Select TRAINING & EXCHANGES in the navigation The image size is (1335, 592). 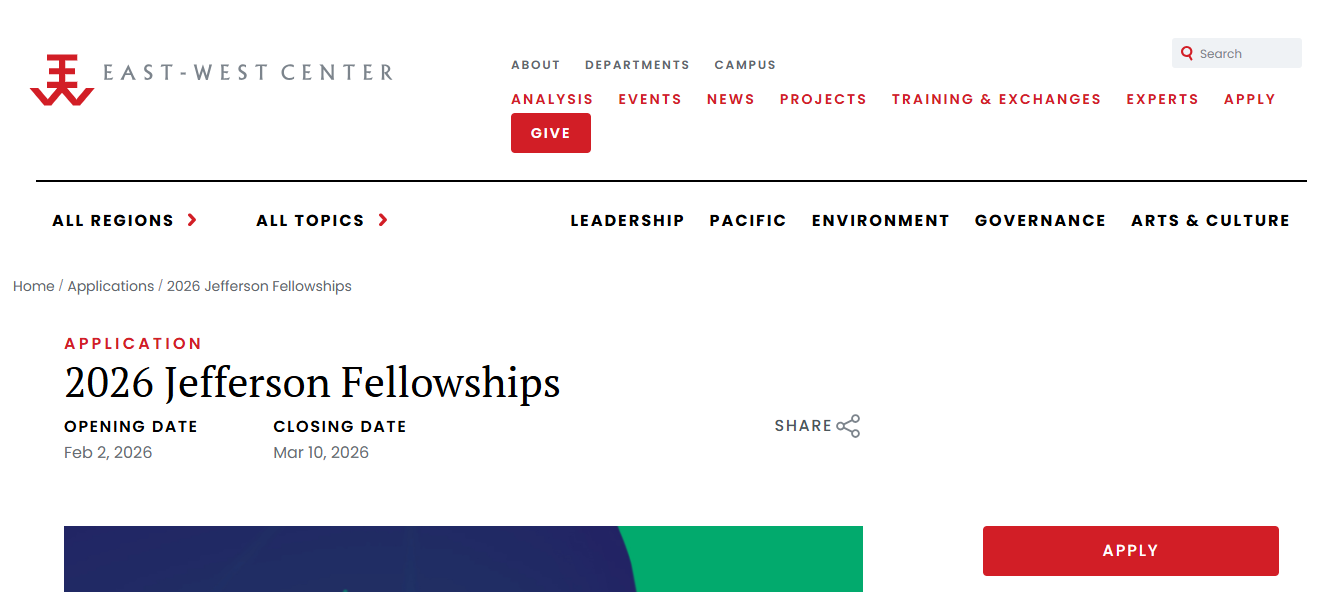pos(996,99)
